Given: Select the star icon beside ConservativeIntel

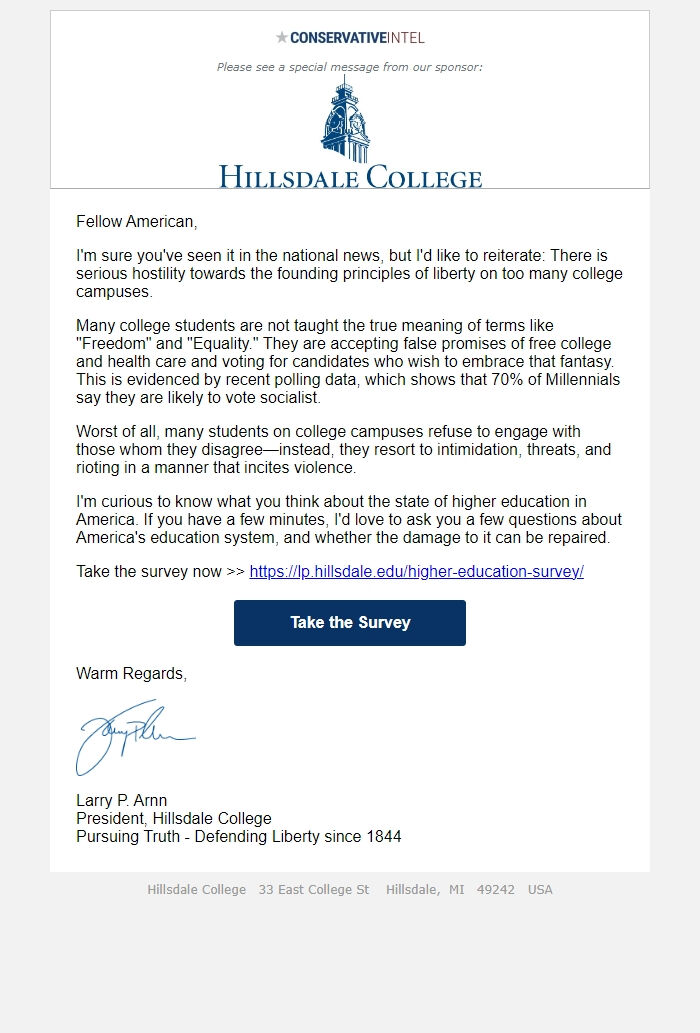Looking at the screenshot, I should (281, 37).
